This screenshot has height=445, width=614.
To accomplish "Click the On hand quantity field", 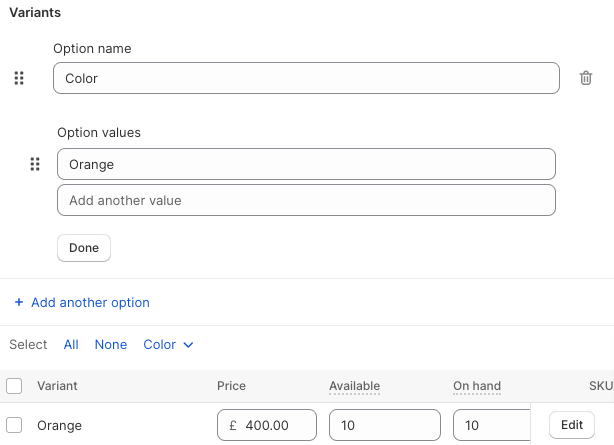I will click(491, 425).
